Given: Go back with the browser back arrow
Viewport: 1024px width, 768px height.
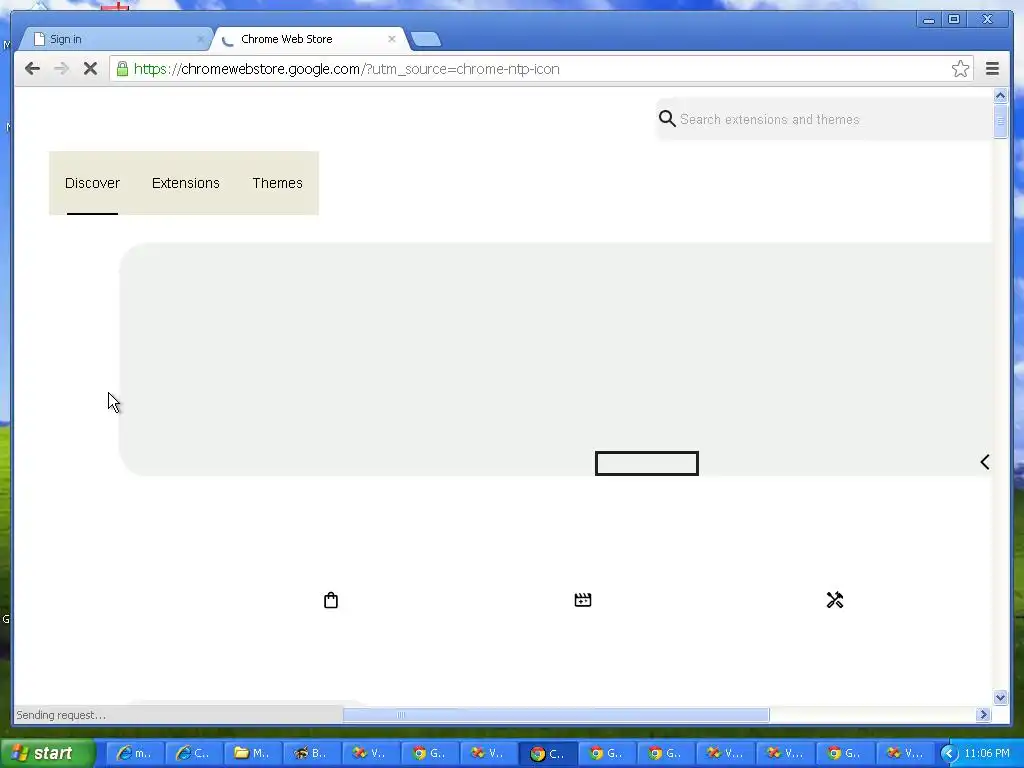Looking at the screenshot, I should 32,69.
